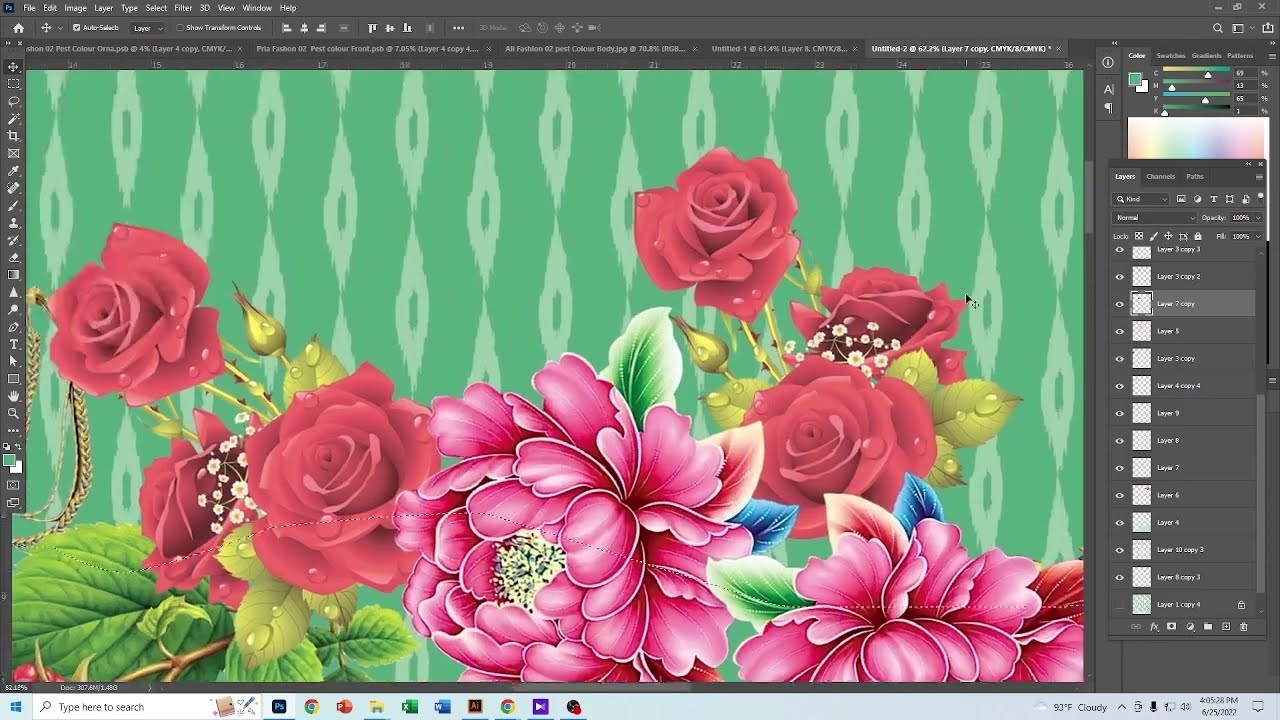
Task: Open the Window menu
Action: [x=257, y=8]
